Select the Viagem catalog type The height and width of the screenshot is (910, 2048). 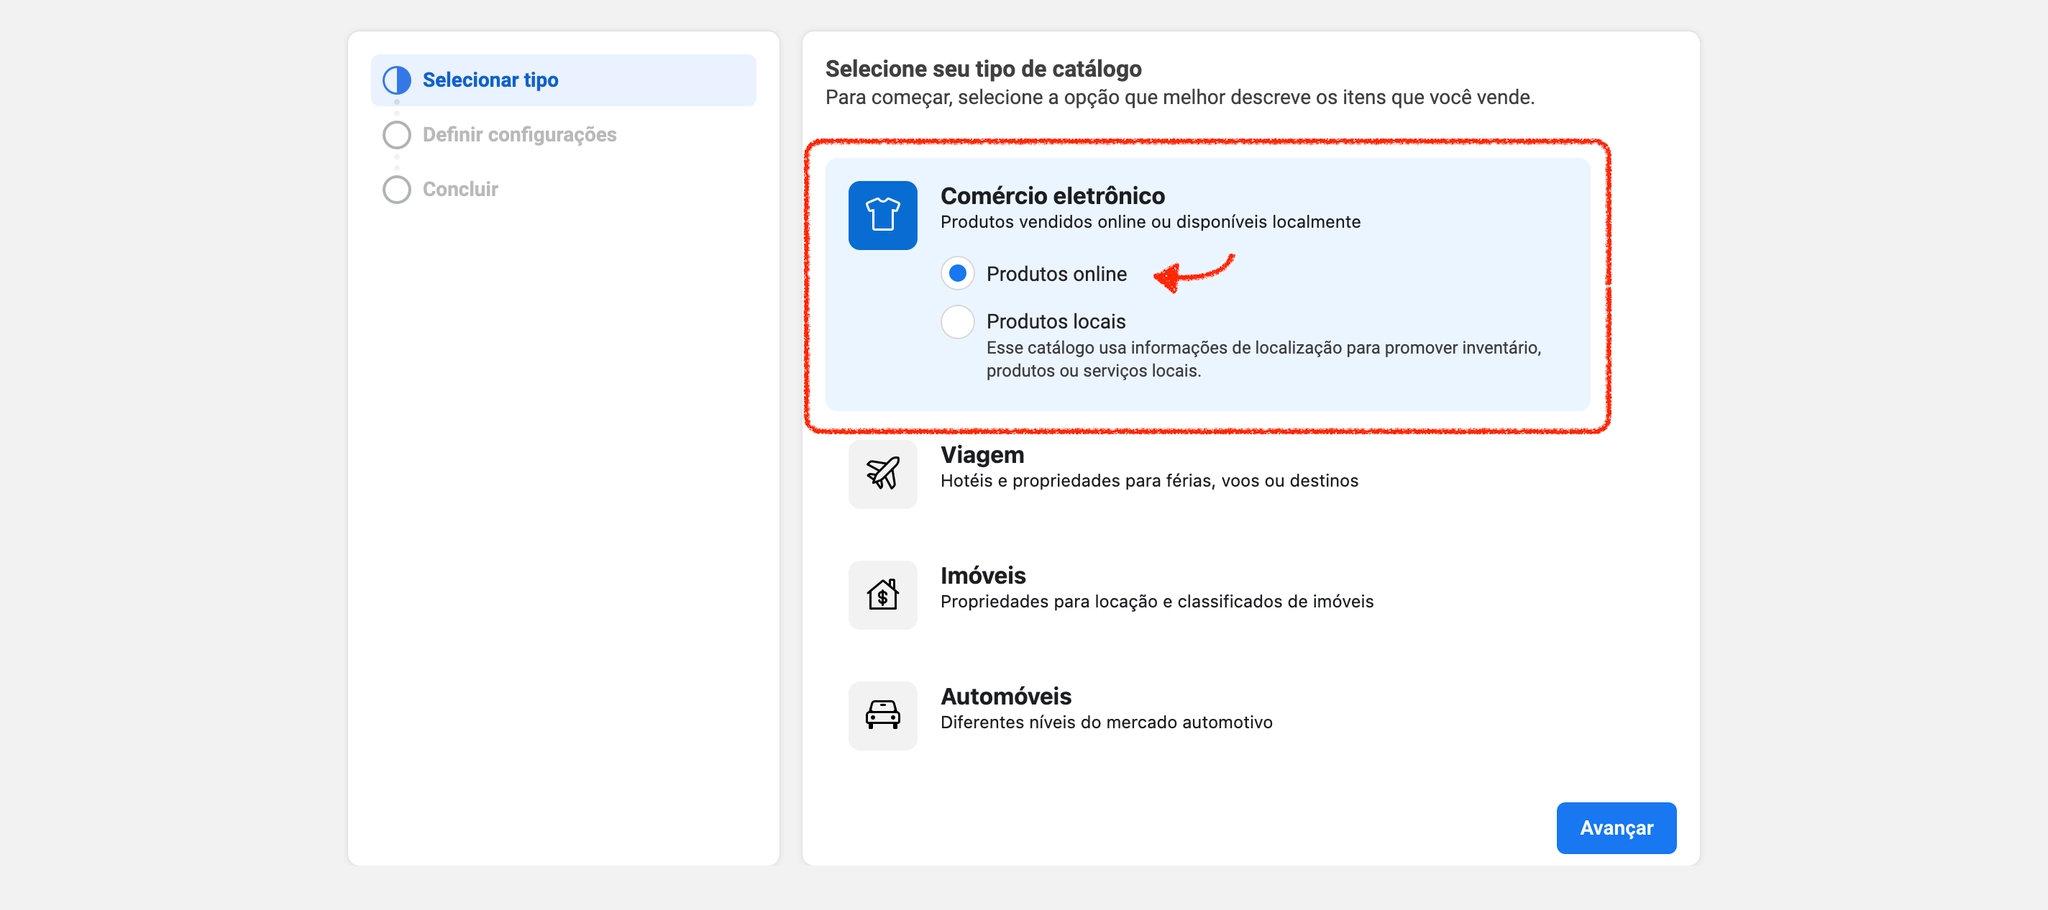[1207, 474]
